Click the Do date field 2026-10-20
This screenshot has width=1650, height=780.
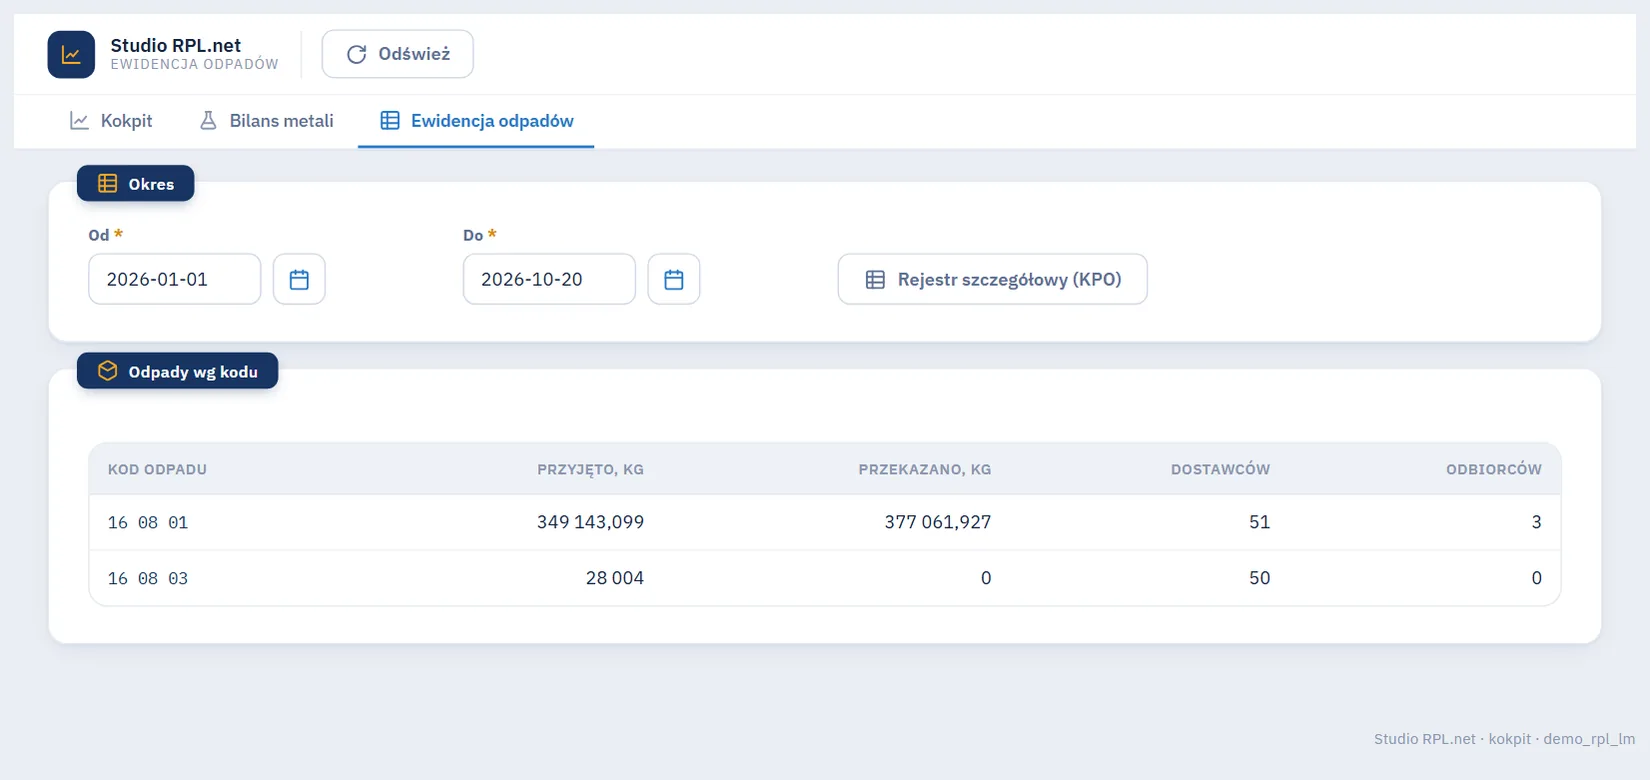click(x=549, y=279)
